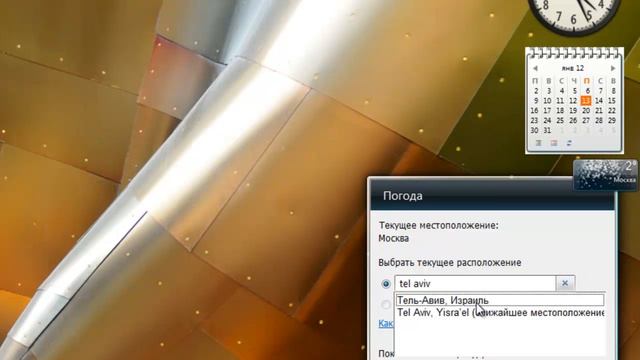
Task: Select the blue arrows icon below calendar dates
Action: point(569,143)
